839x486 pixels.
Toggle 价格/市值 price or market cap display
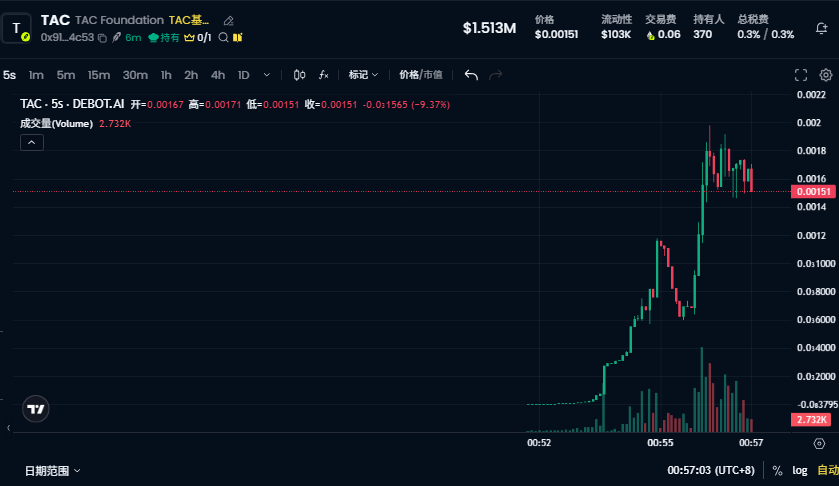tap(421, 75)
